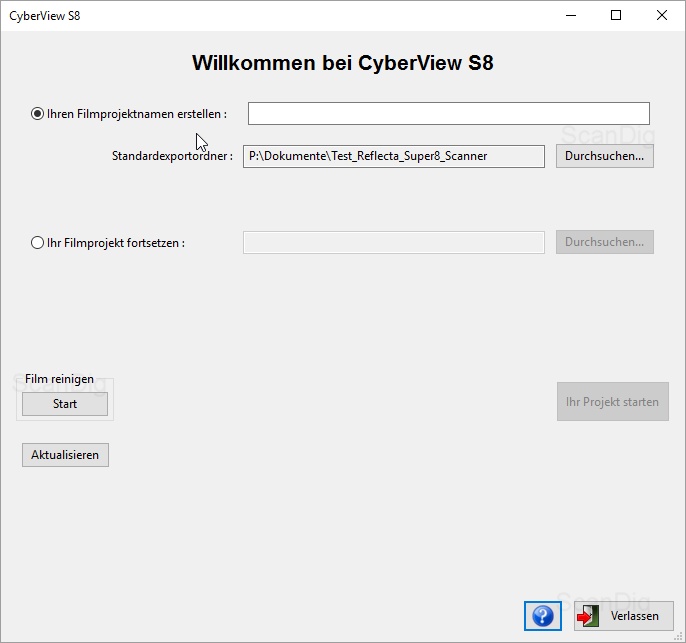Click the 'Willkommen bei CyberView S8' heading
The image size is (686, 643).
pos(343,63)
